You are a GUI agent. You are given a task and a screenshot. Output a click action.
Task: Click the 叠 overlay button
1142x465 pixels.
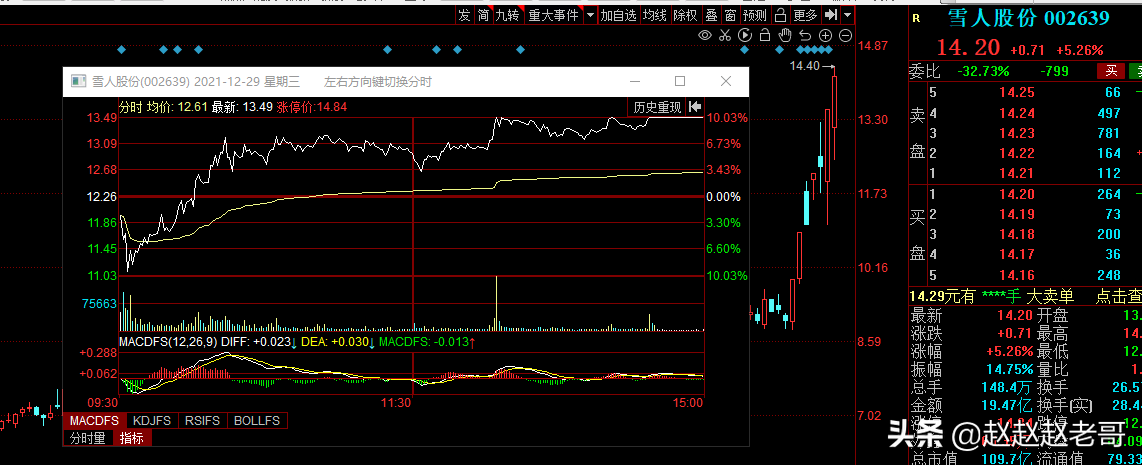[711, 15]
